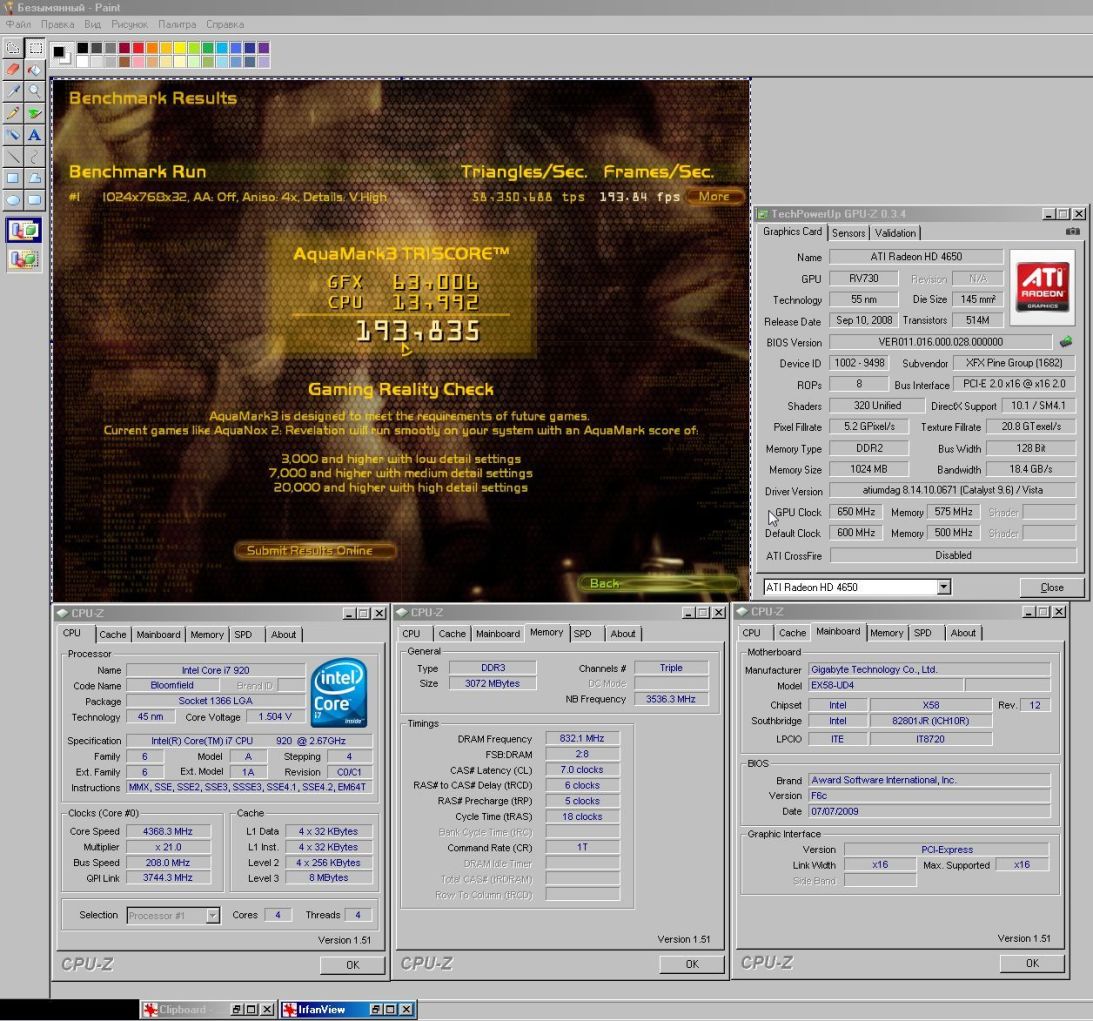Pick the Curve tool
1093x1021 pixels.
point(35,156)
